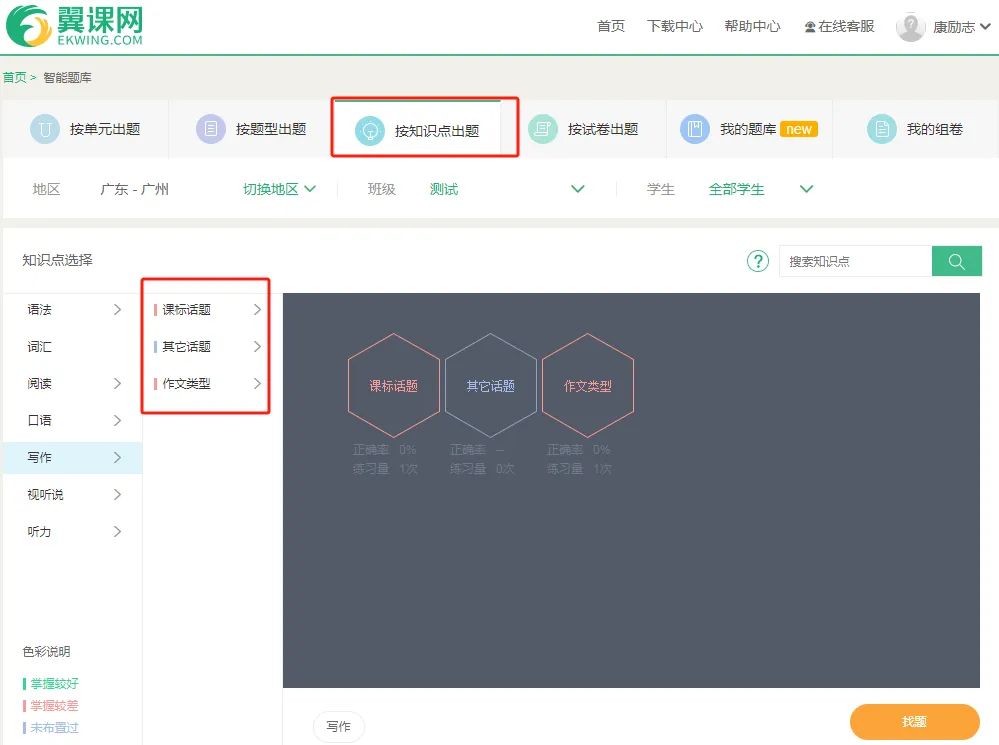Click the 知识点选择 heading
The width and height of the screenshot is (999, 745).
57,260
